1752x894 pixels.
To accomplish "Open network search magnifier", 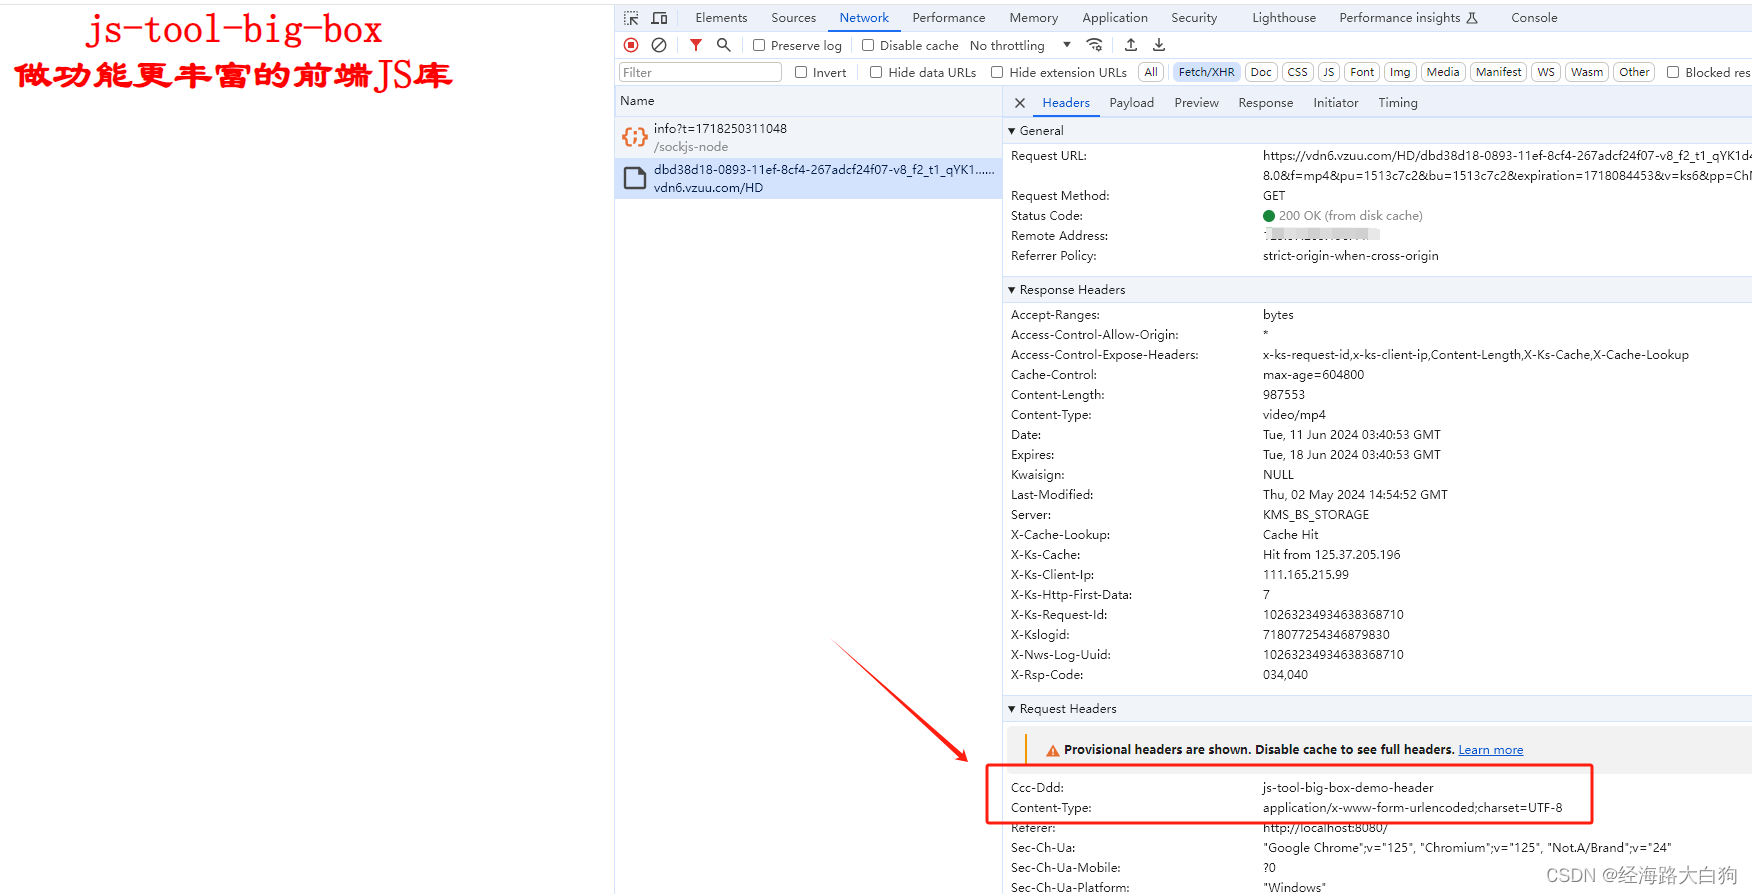I will pyautogui.click(x=724, y=45).
